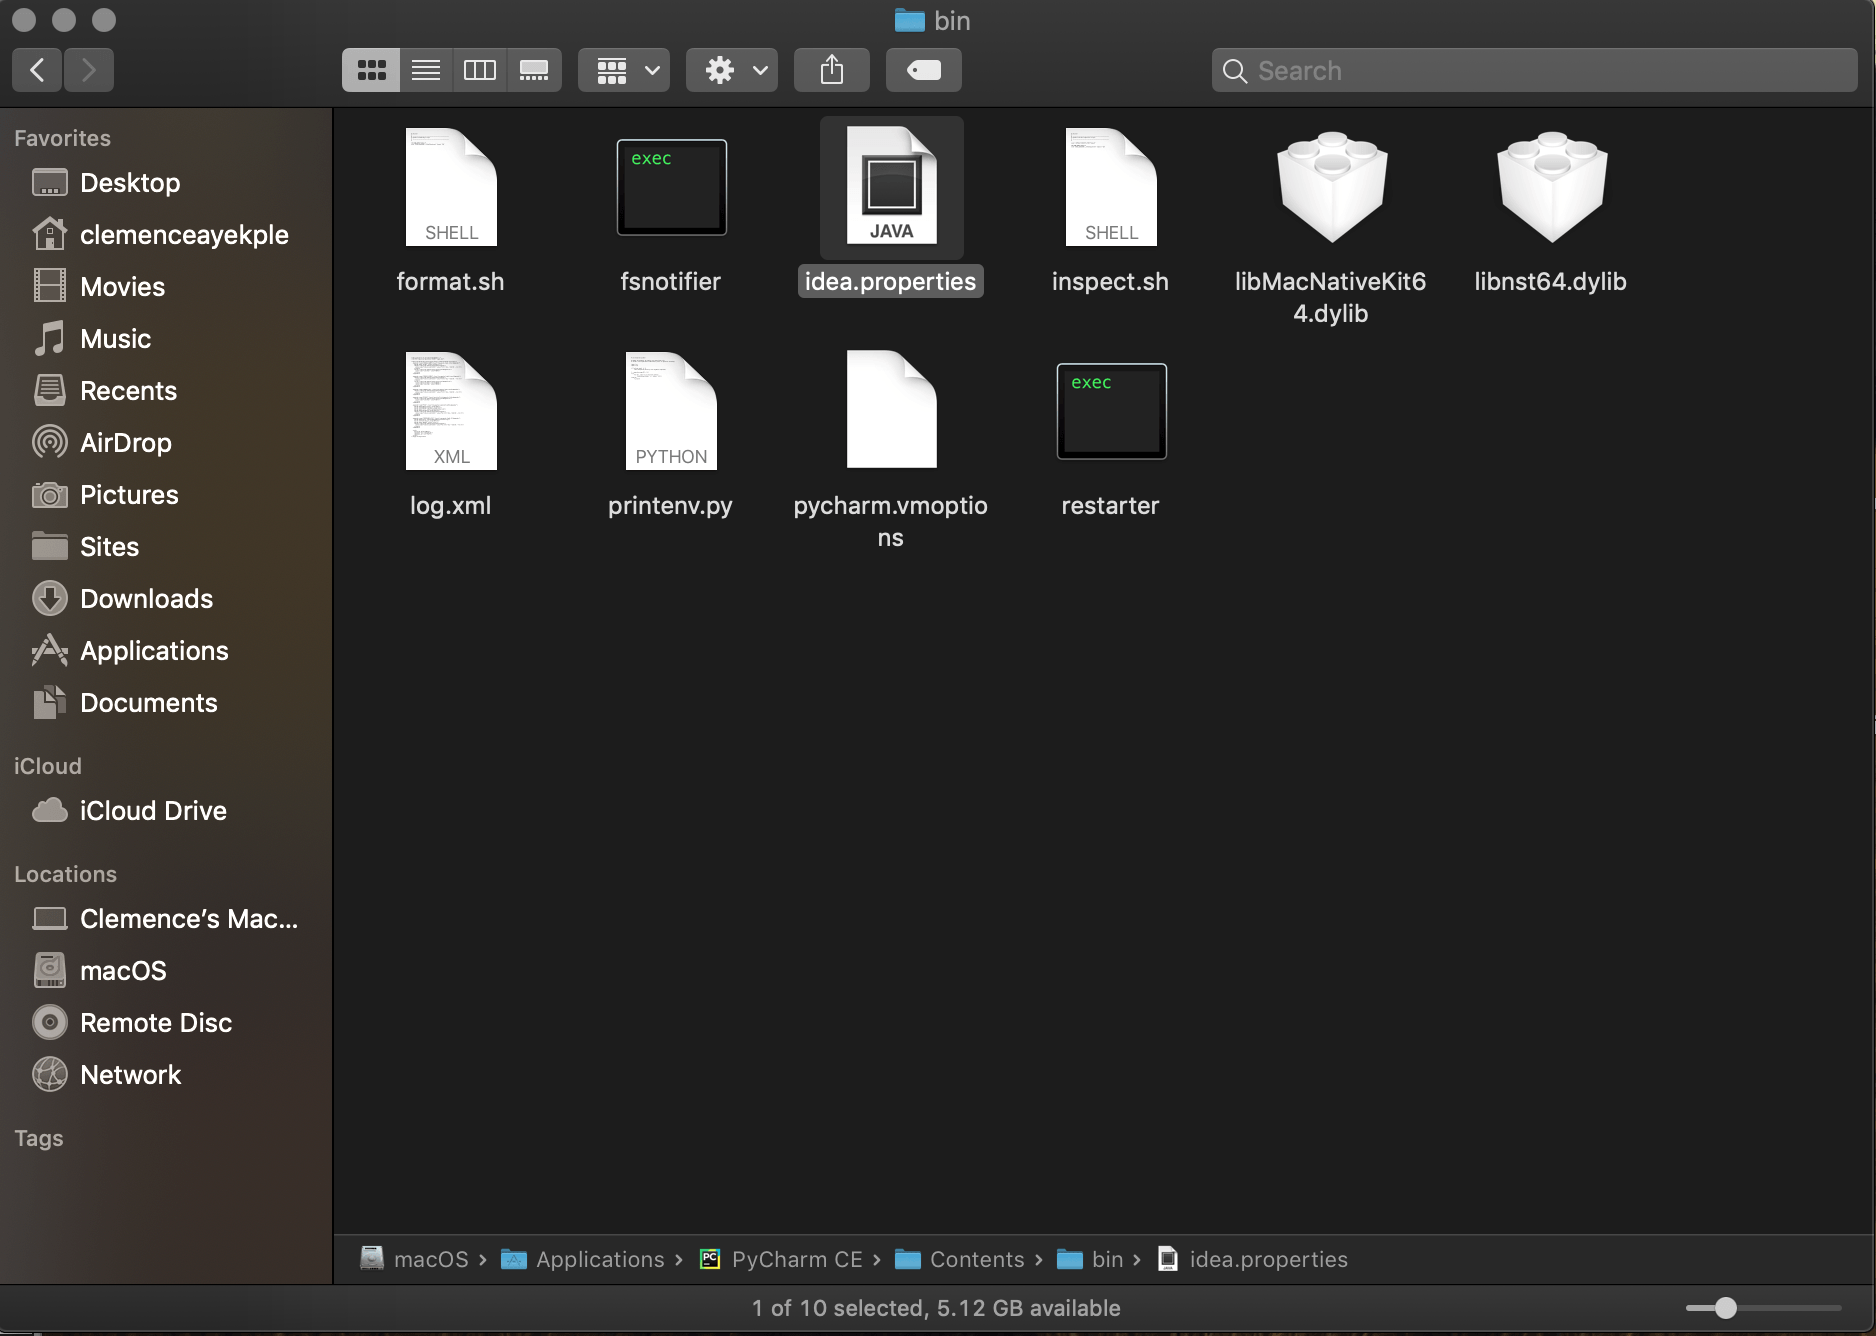Open Applications in the sidebar
Viewport: 1876px width, 1336px height.
(154, 651)
